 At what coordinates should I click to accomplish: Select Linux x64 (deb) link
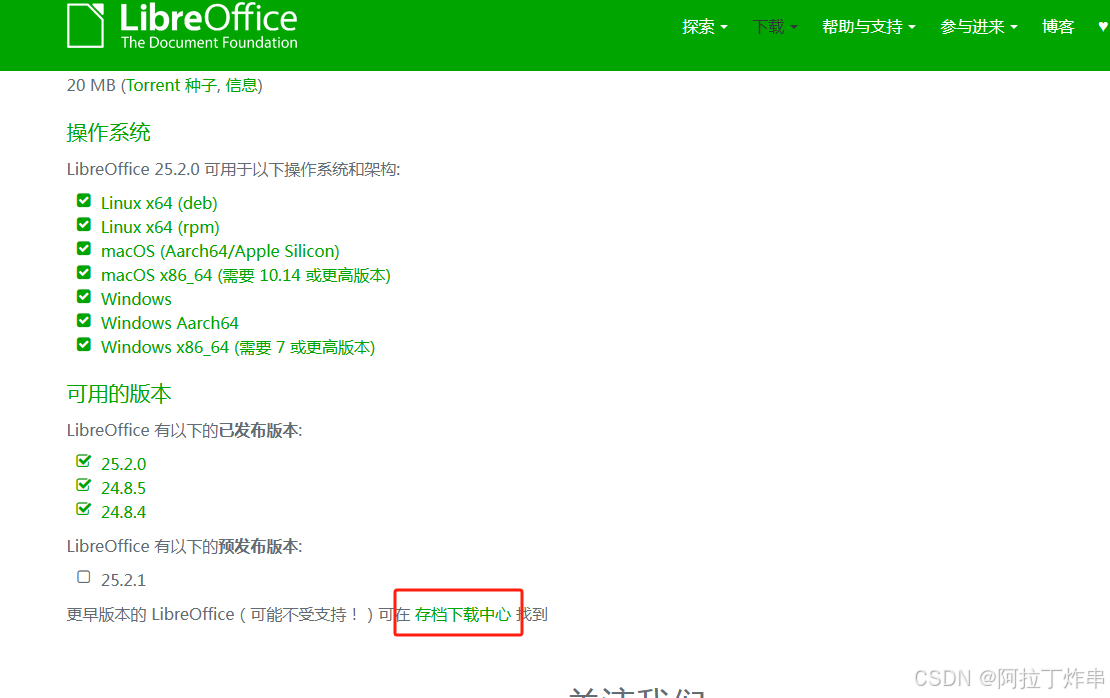click(159, 203)
